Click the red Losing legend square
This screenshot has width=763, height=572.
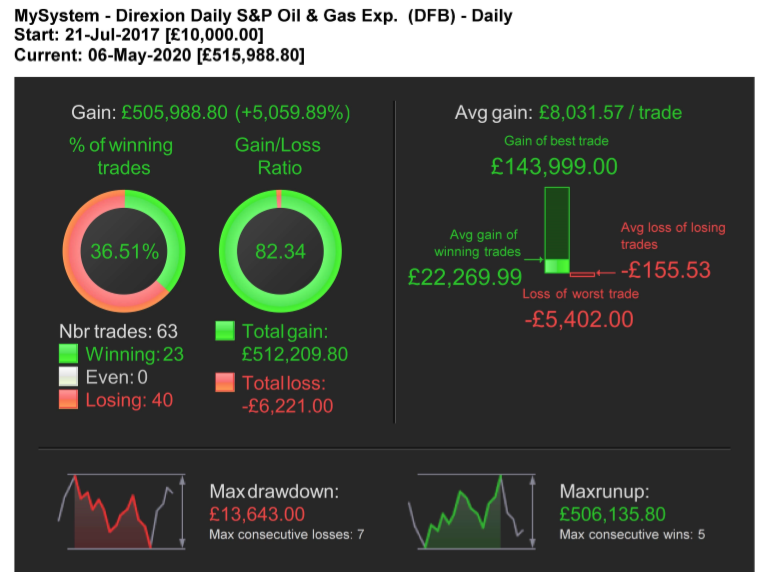[68, 400]
